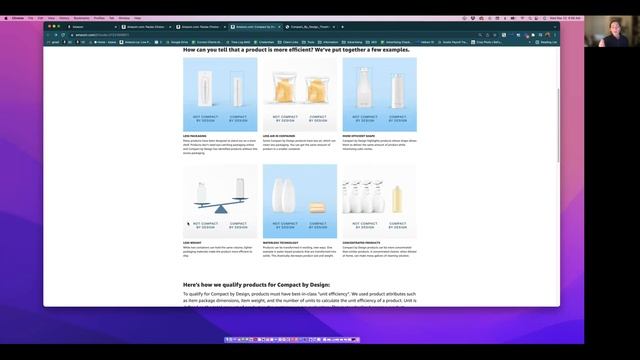This screenshot has height=360, width=640.
Task: Click the Concentrated Products image
Action: point(380,201)
